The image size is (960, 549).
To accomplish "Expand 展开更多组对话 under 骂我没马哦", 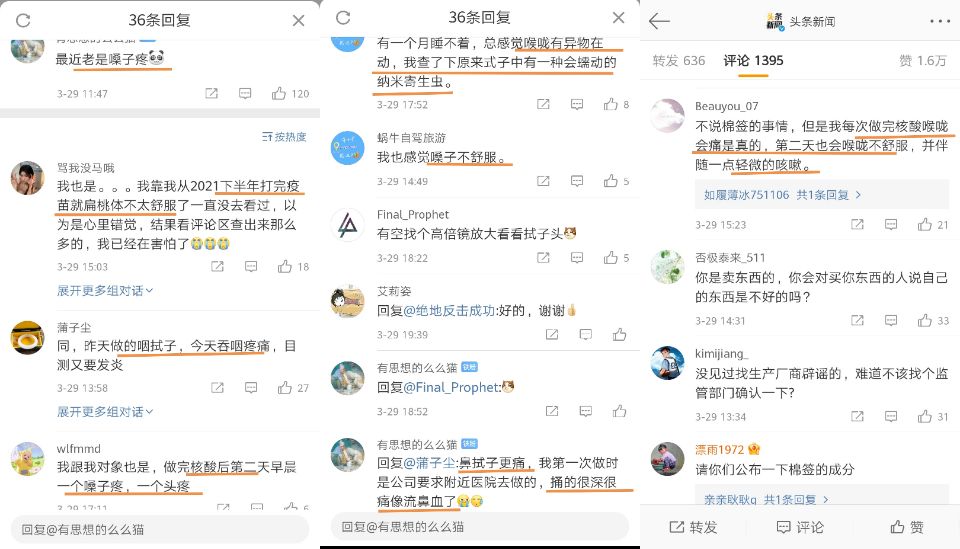I will 105,291.
